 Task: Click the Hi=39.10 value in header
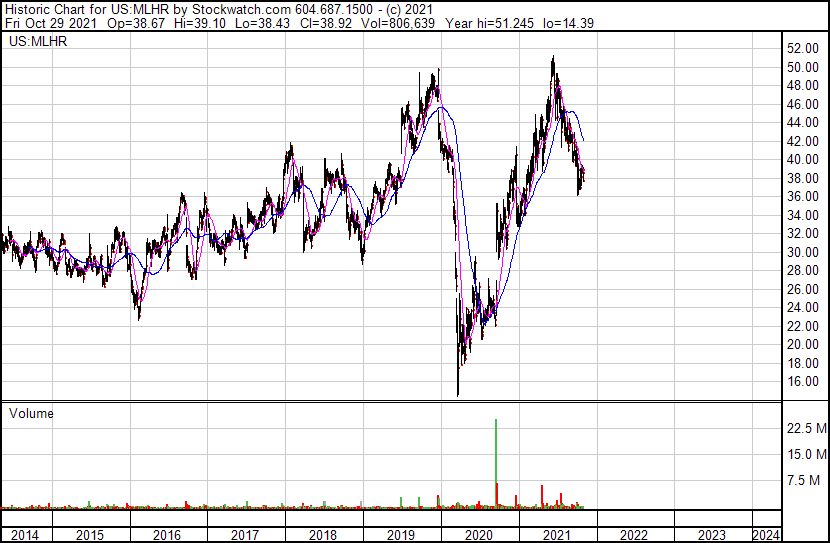click(200, 23)
